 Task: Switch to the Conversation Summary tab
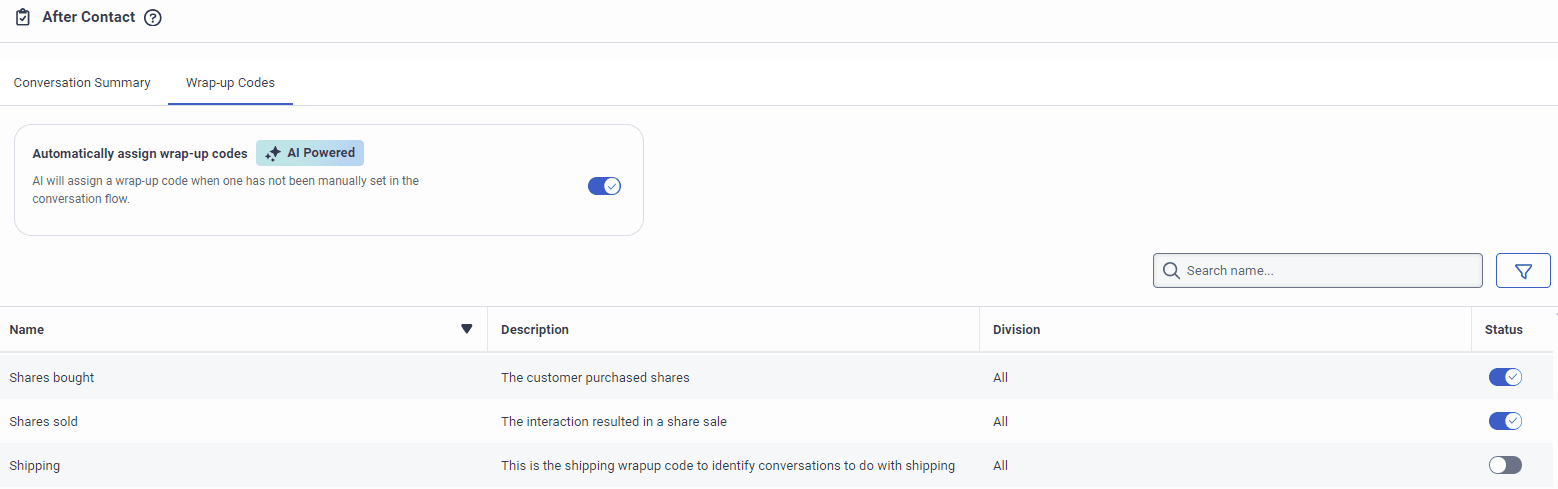tap(82, 83)
